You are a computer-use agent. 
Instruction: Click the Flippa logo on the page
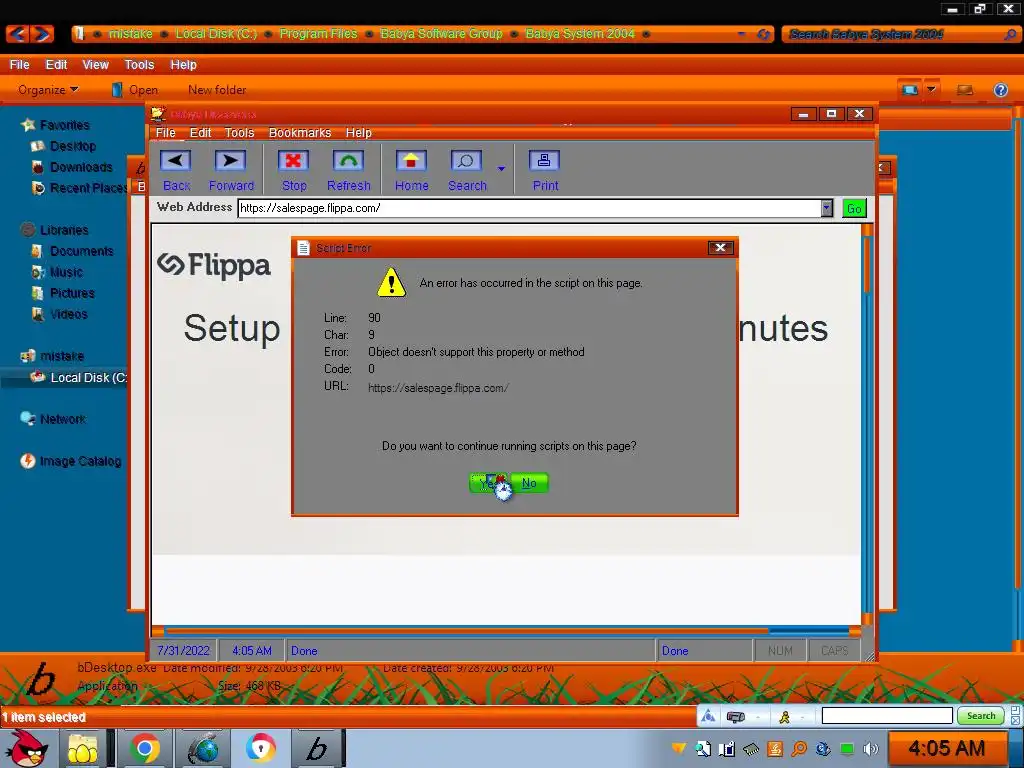click(214, 265)
